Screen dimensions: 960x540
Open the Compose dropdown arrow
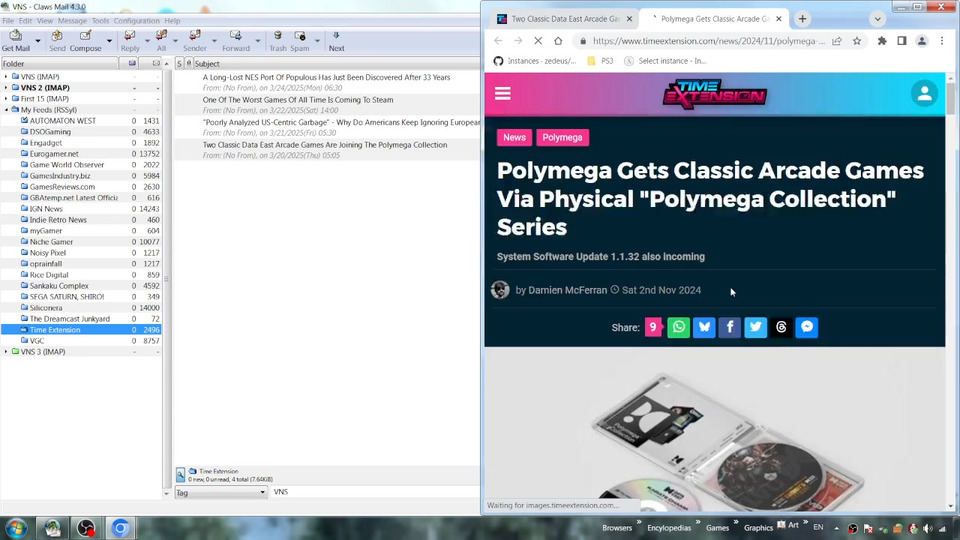pos(109,41)
